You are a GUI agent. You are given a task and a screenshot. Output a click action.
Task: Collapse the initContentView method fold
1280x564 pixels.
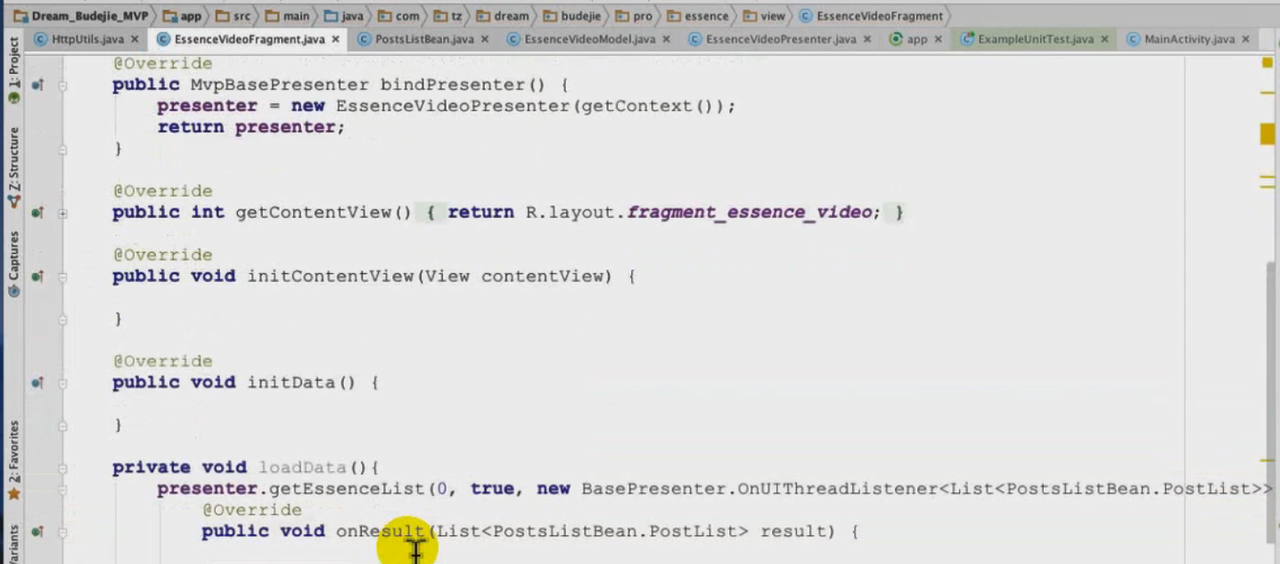click(62, 276)
